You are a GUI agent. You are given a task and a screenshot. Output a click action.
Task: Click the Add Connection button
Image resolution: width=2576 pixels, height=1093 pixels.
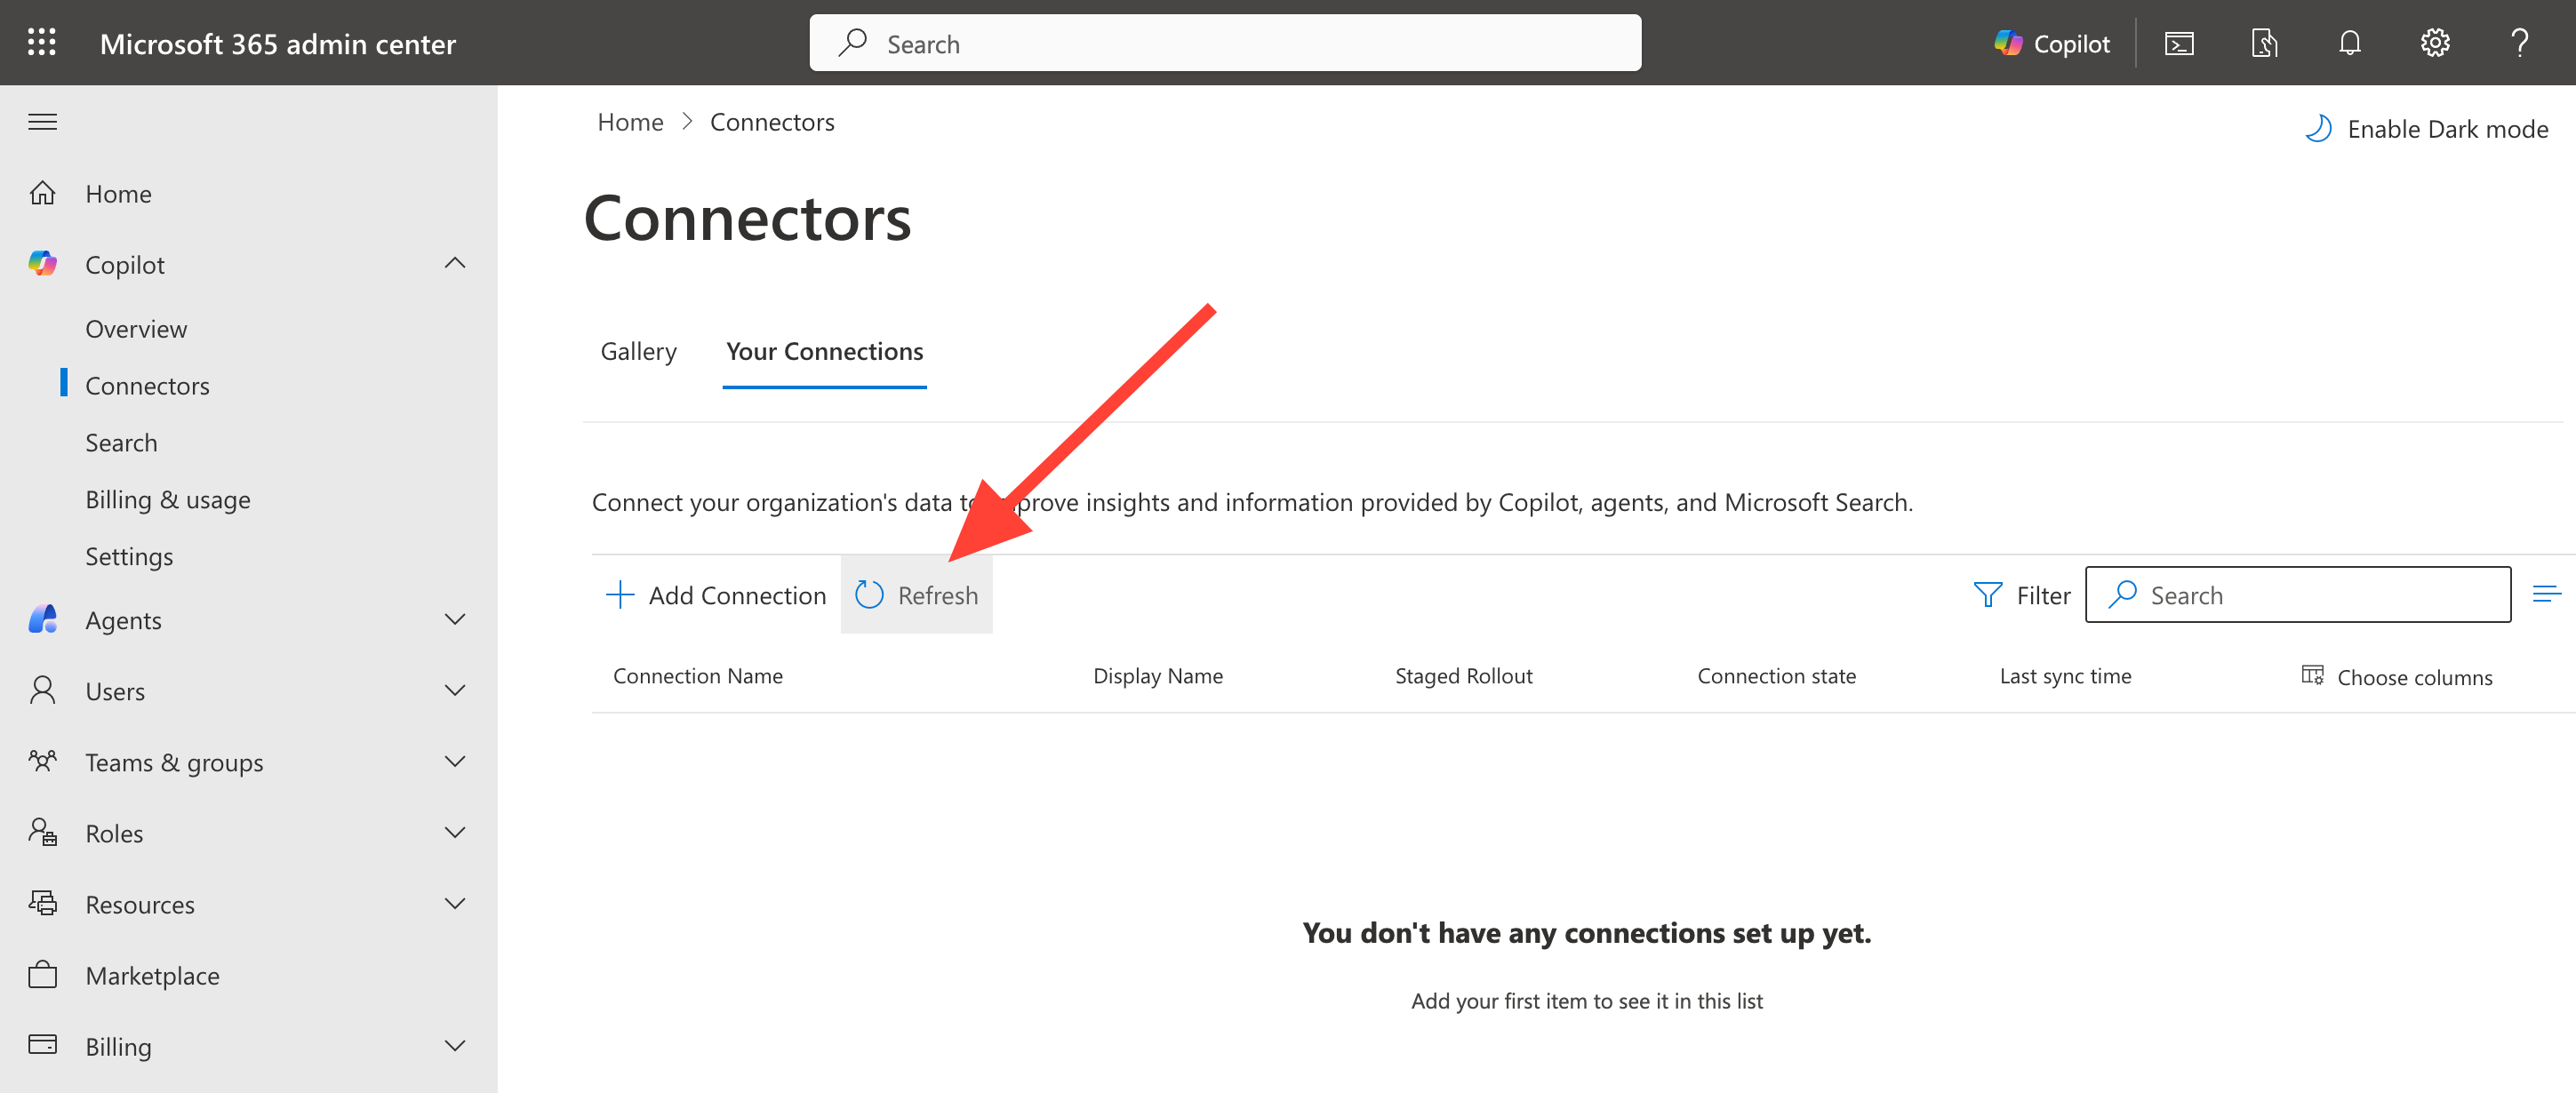(x=716, y=595)
